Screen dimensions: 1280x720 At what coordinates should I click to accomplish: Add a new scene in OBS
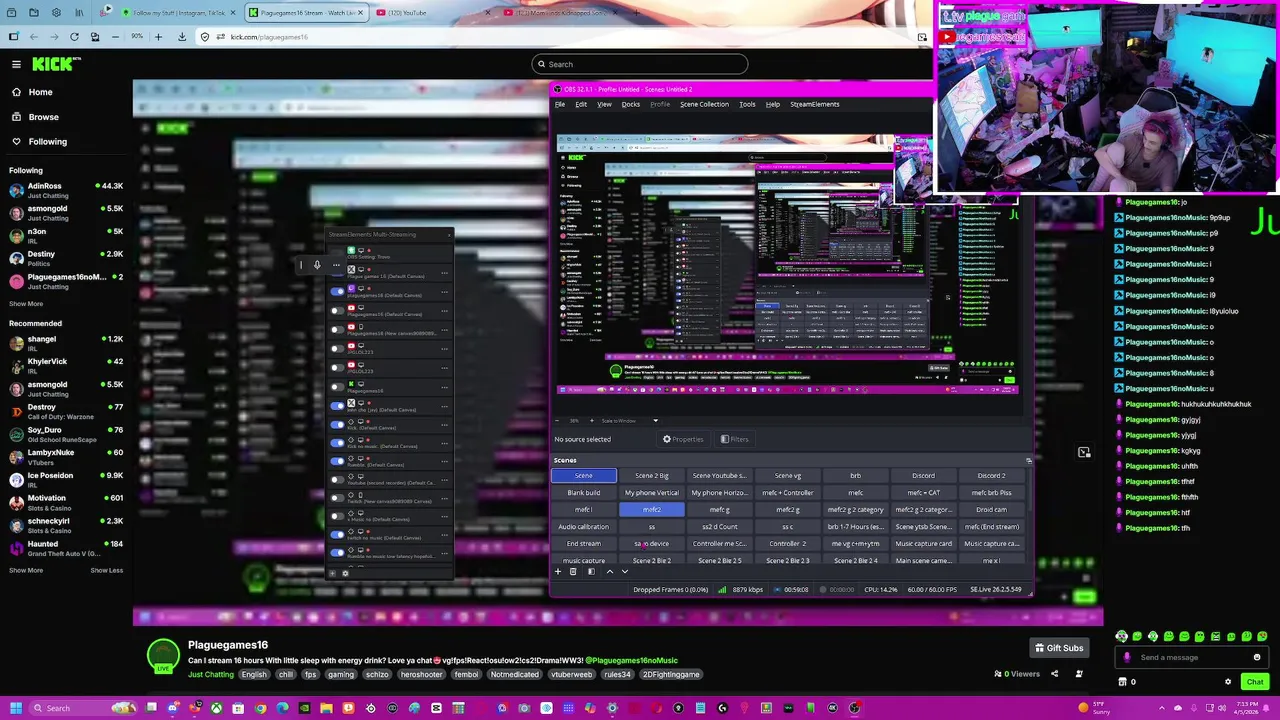[x=558, y=572]
